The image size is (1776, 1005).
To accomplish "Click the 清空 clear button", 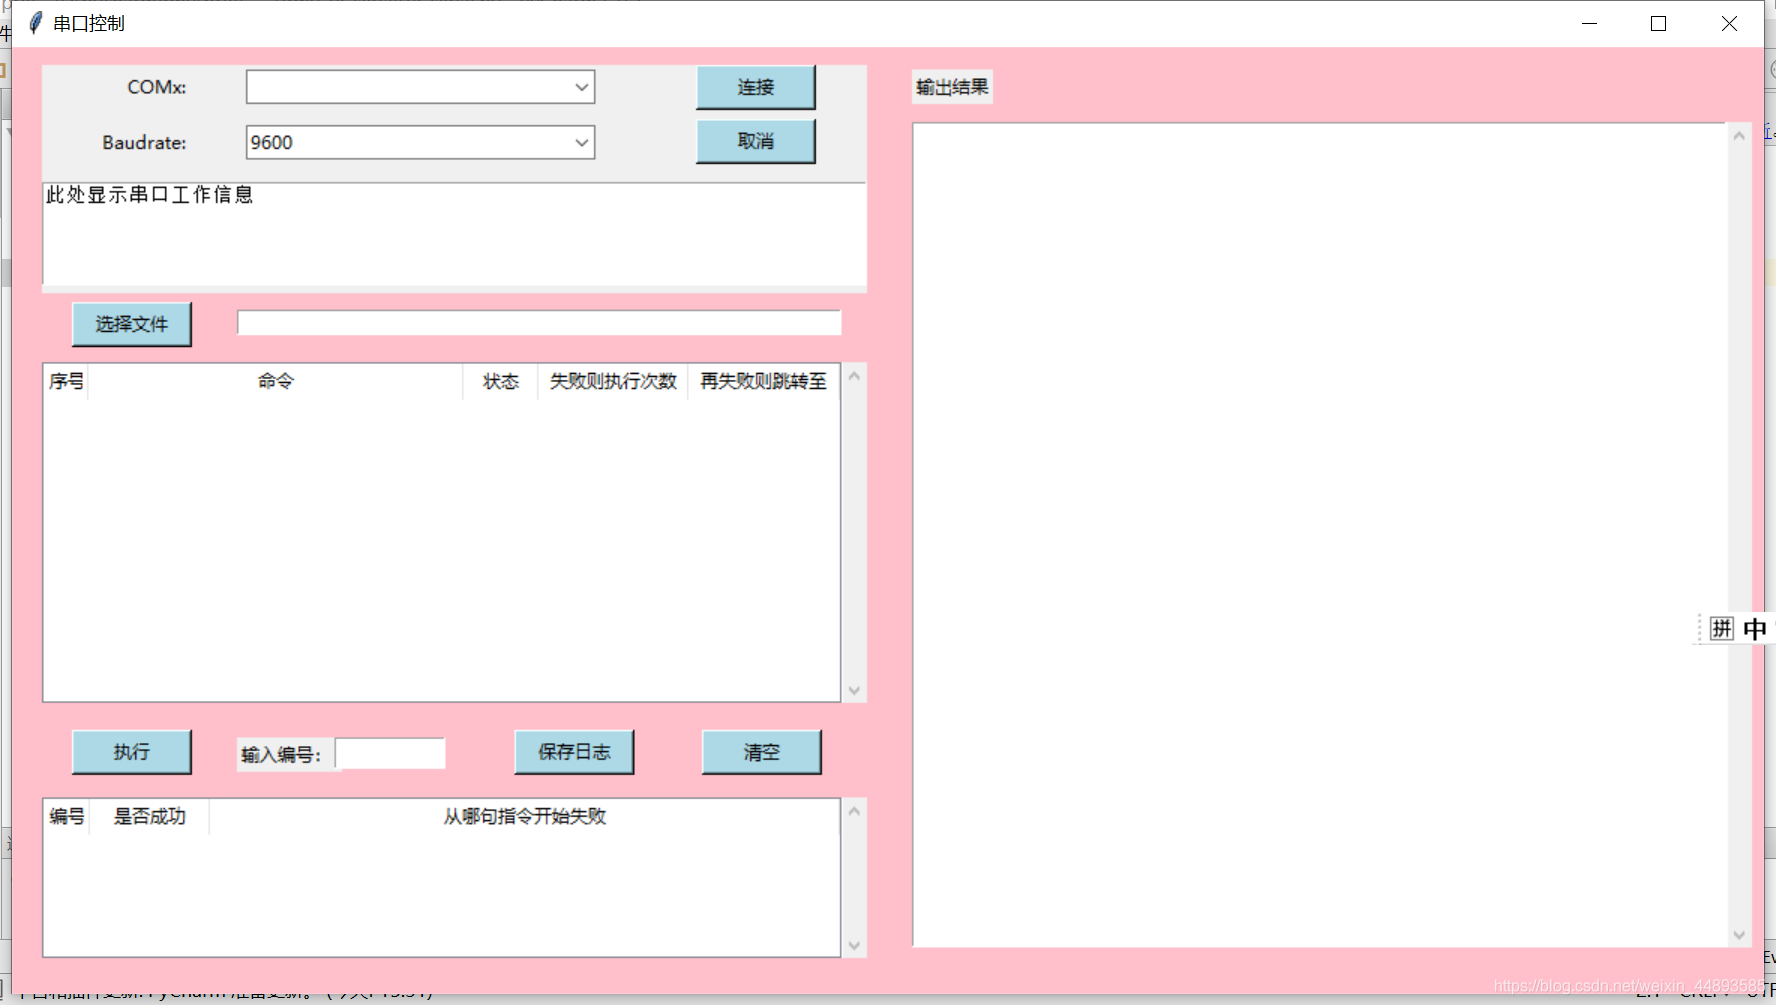I will (x=762, y=752).
